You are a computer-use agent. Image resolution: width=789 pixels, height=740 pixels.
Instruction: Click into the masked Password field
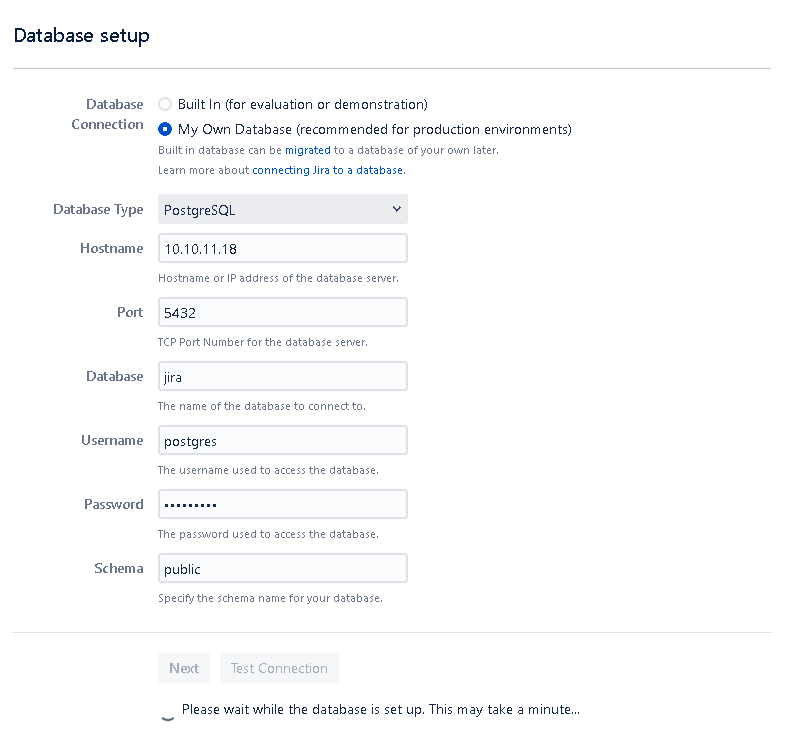(x=283, y=504)
